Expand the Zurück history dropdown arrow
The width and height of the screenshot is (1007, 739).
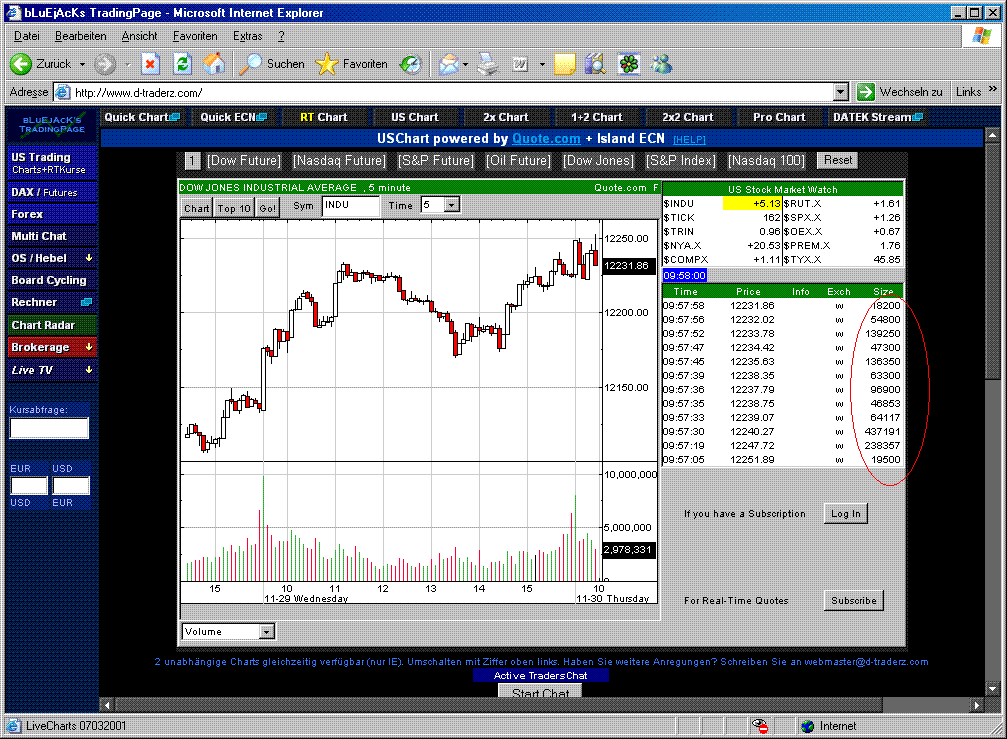[82, 64]
